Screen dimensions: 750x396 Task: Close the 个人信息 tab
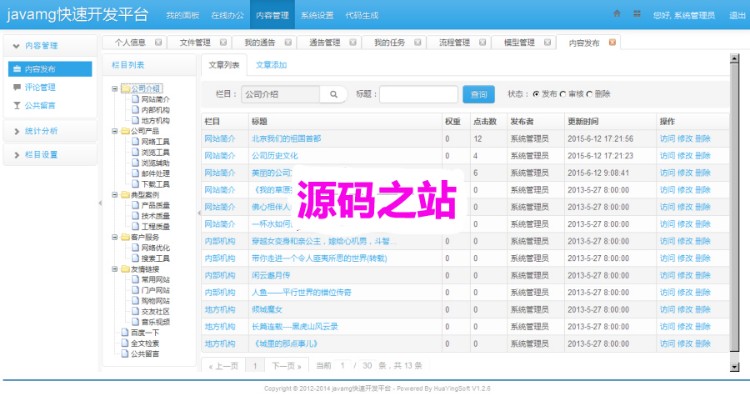click(x=158, y=42)
